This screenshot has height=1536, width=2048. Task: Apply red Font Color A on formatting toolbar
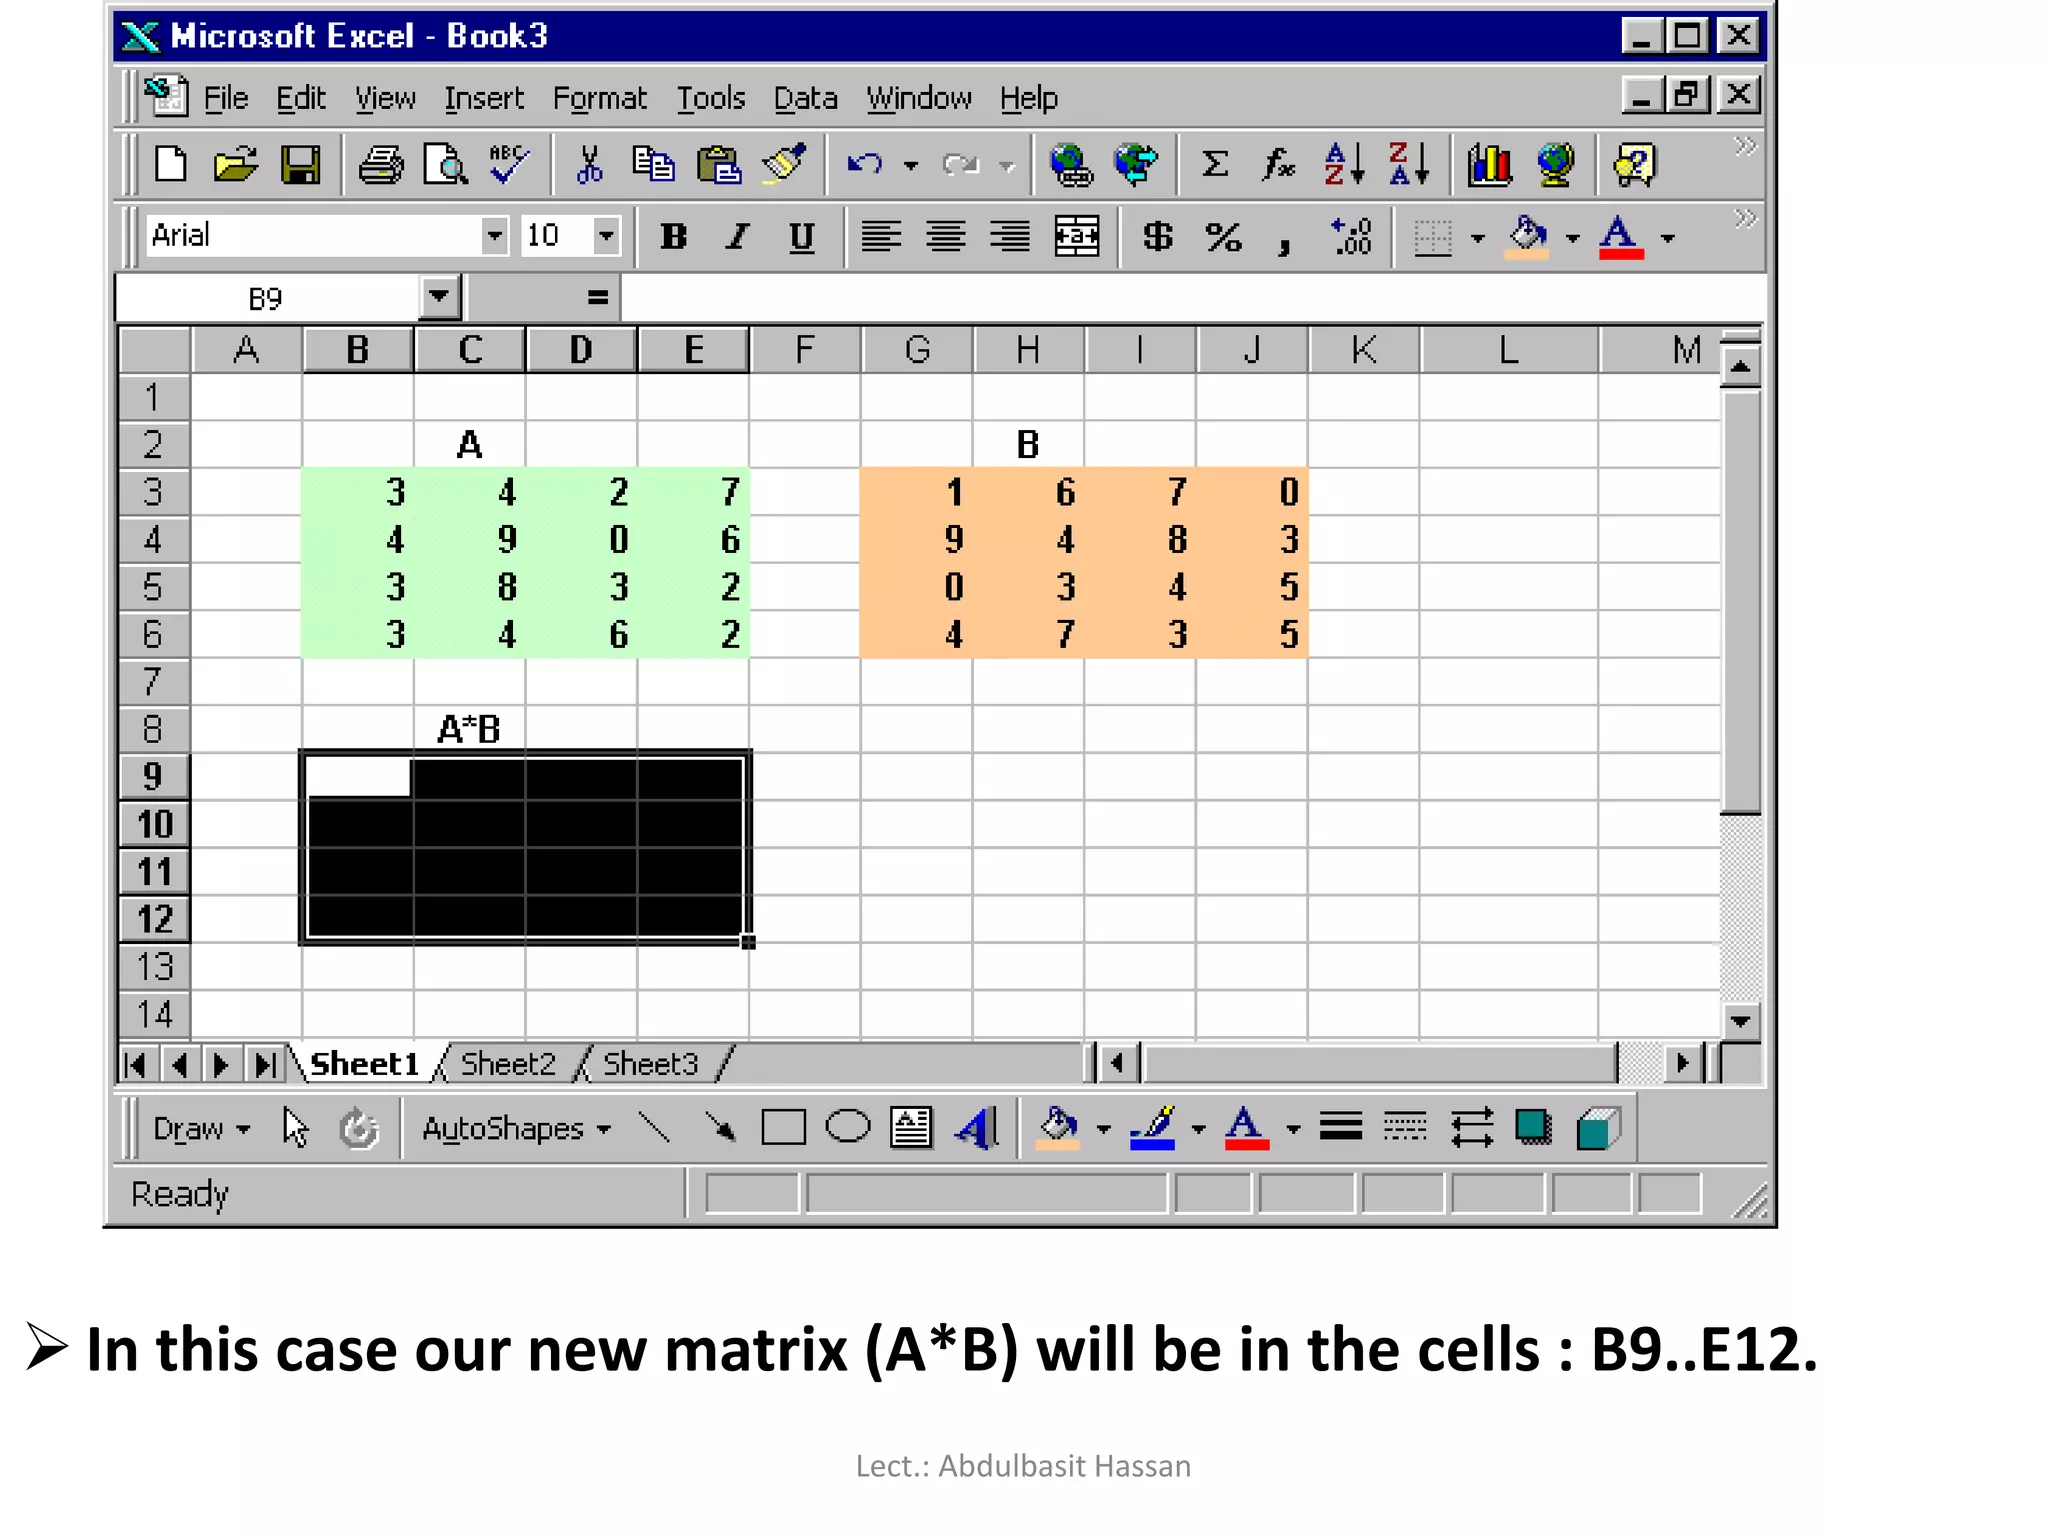[1620, 238]
